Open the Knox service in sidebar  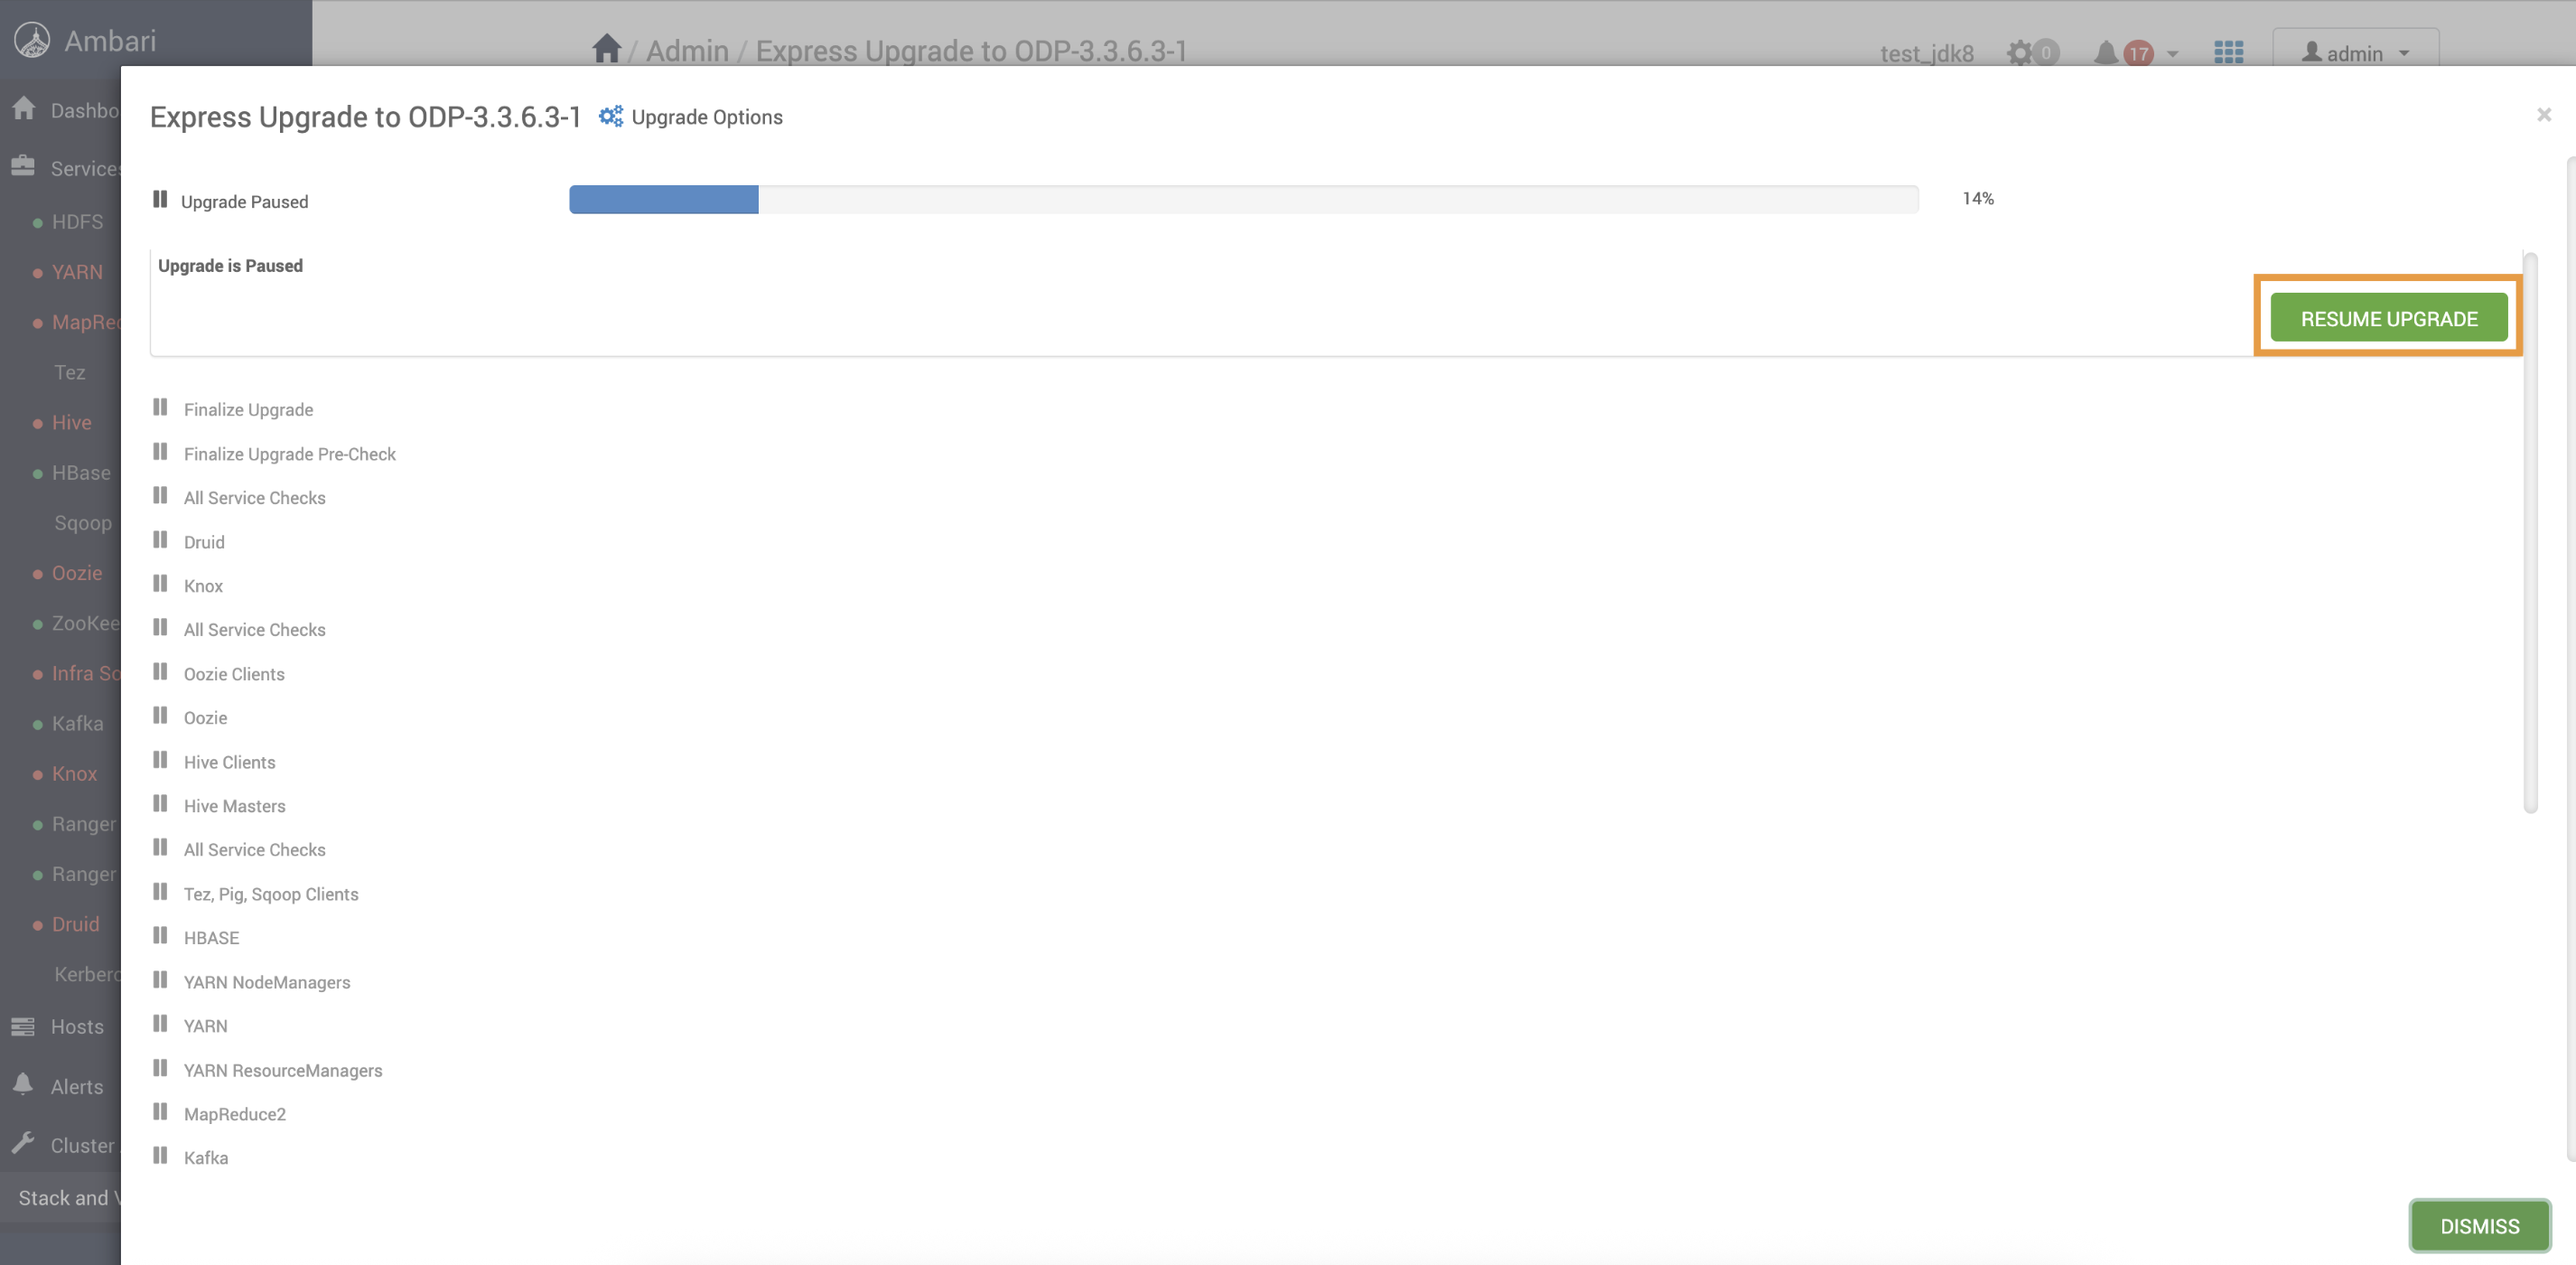tap(74, 773)
